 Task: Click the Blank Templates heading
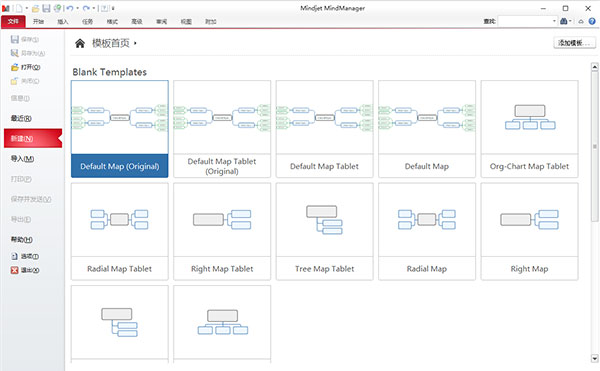pos(109,72)
